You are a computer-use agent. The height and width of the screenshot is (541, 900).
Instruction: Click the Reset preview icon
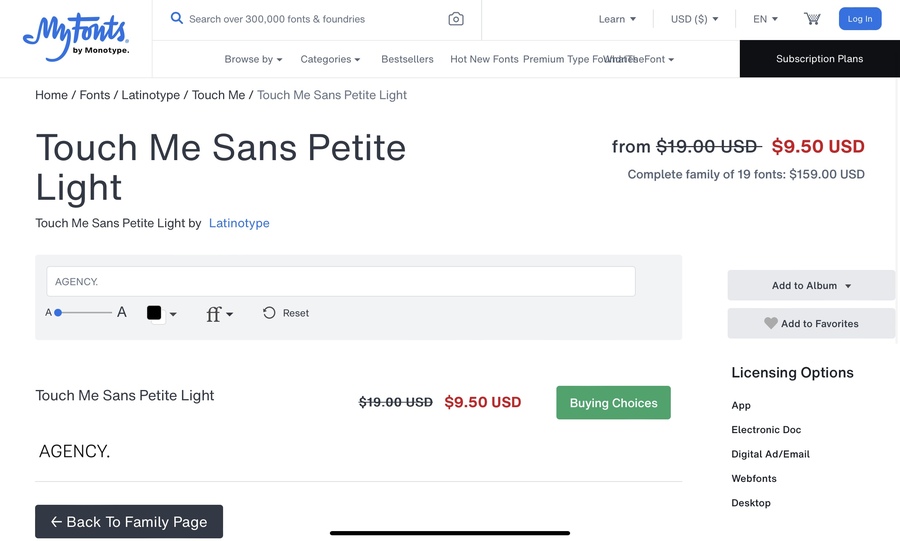tap(269, 313)
